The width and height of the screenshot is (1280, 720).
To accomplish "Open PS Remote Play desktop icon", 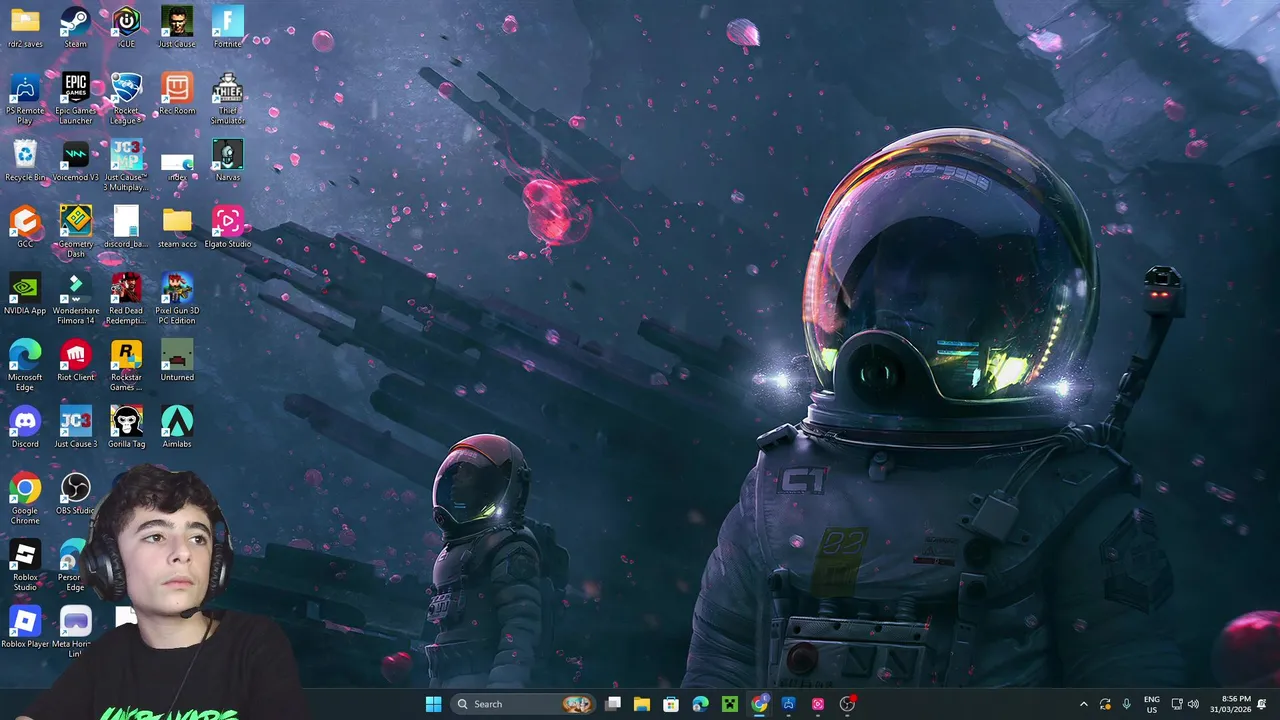I will (x=25, y=98).
